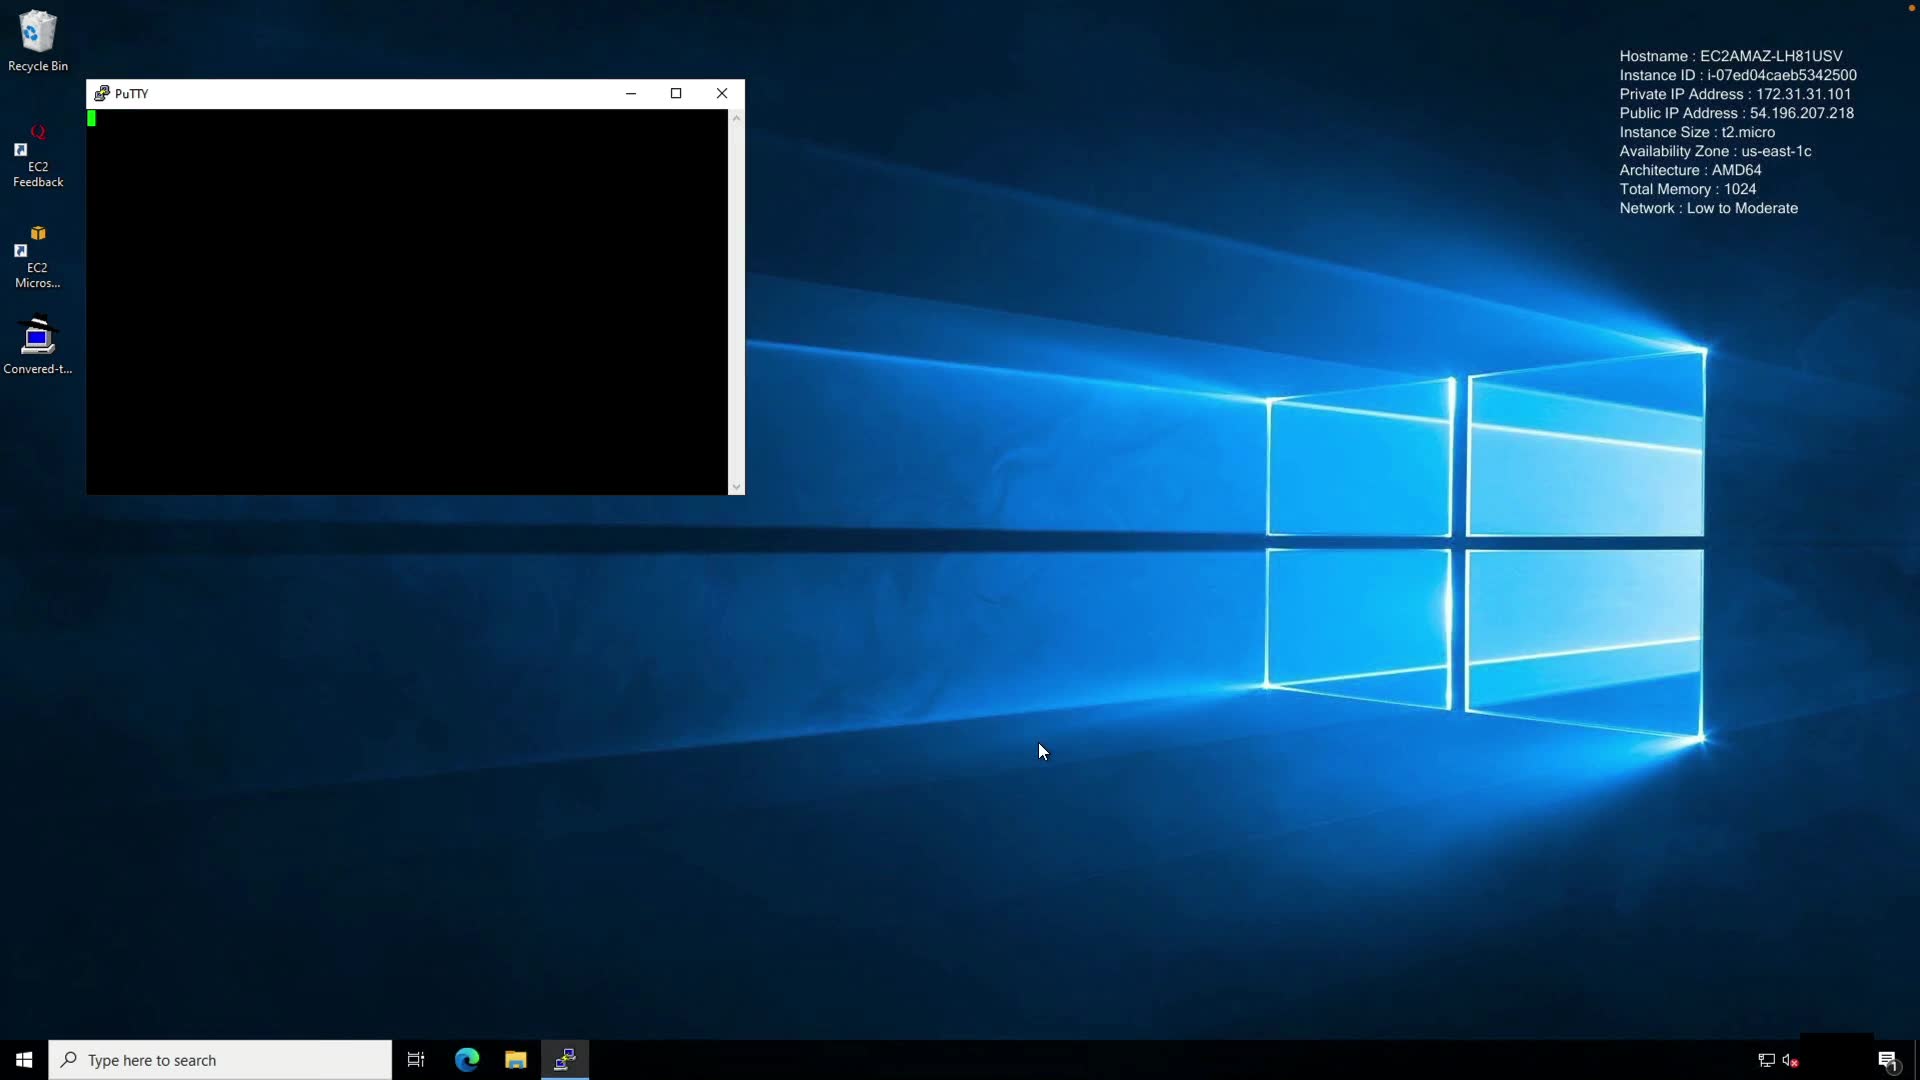Open the Action Center notifications

pos(1887,1060)
